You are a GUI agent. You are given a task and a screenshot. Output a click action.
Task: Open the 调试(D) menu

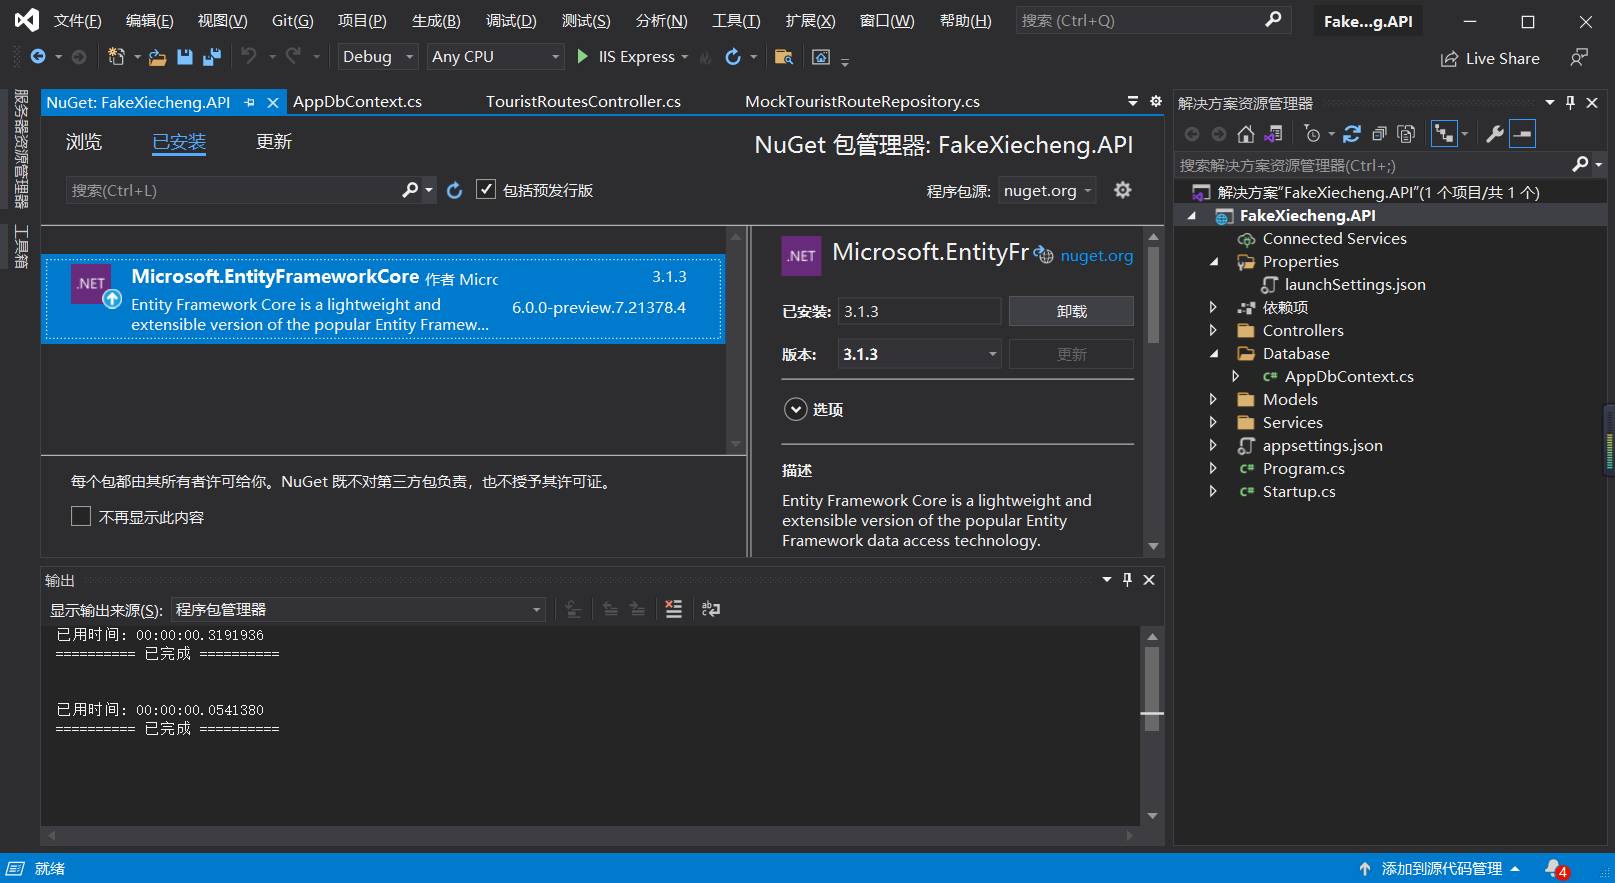[x=511, y=20]
